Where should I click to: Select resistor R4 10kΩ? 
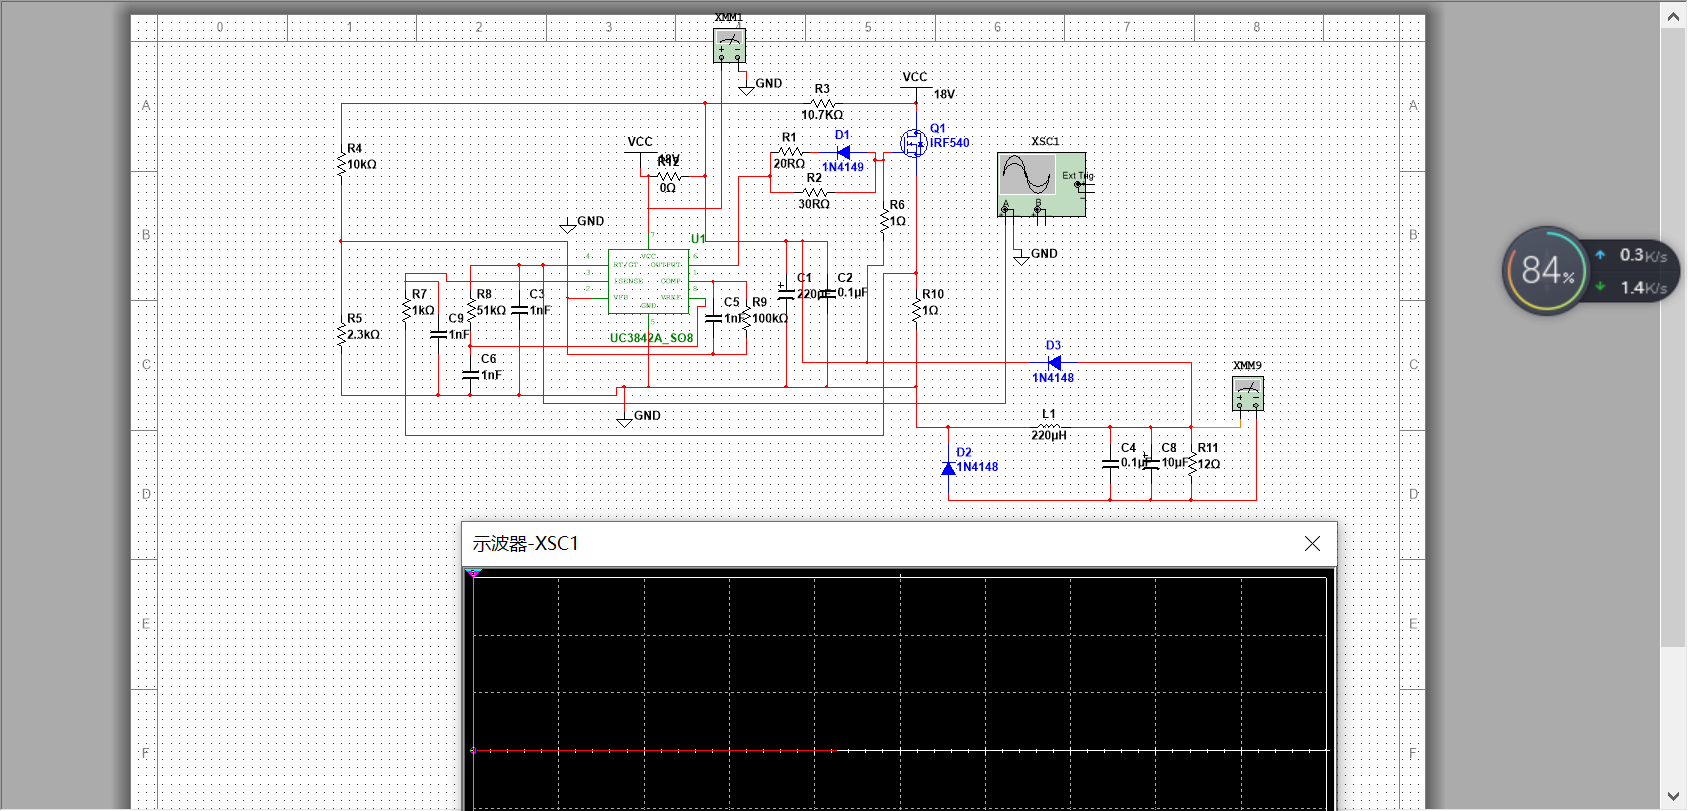342,162
